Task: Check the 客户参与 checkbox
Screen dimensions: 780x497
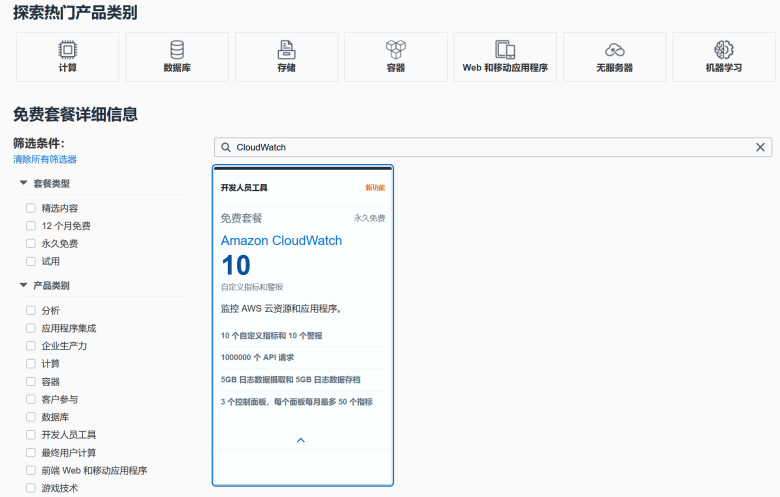Action: pos(31,399)
